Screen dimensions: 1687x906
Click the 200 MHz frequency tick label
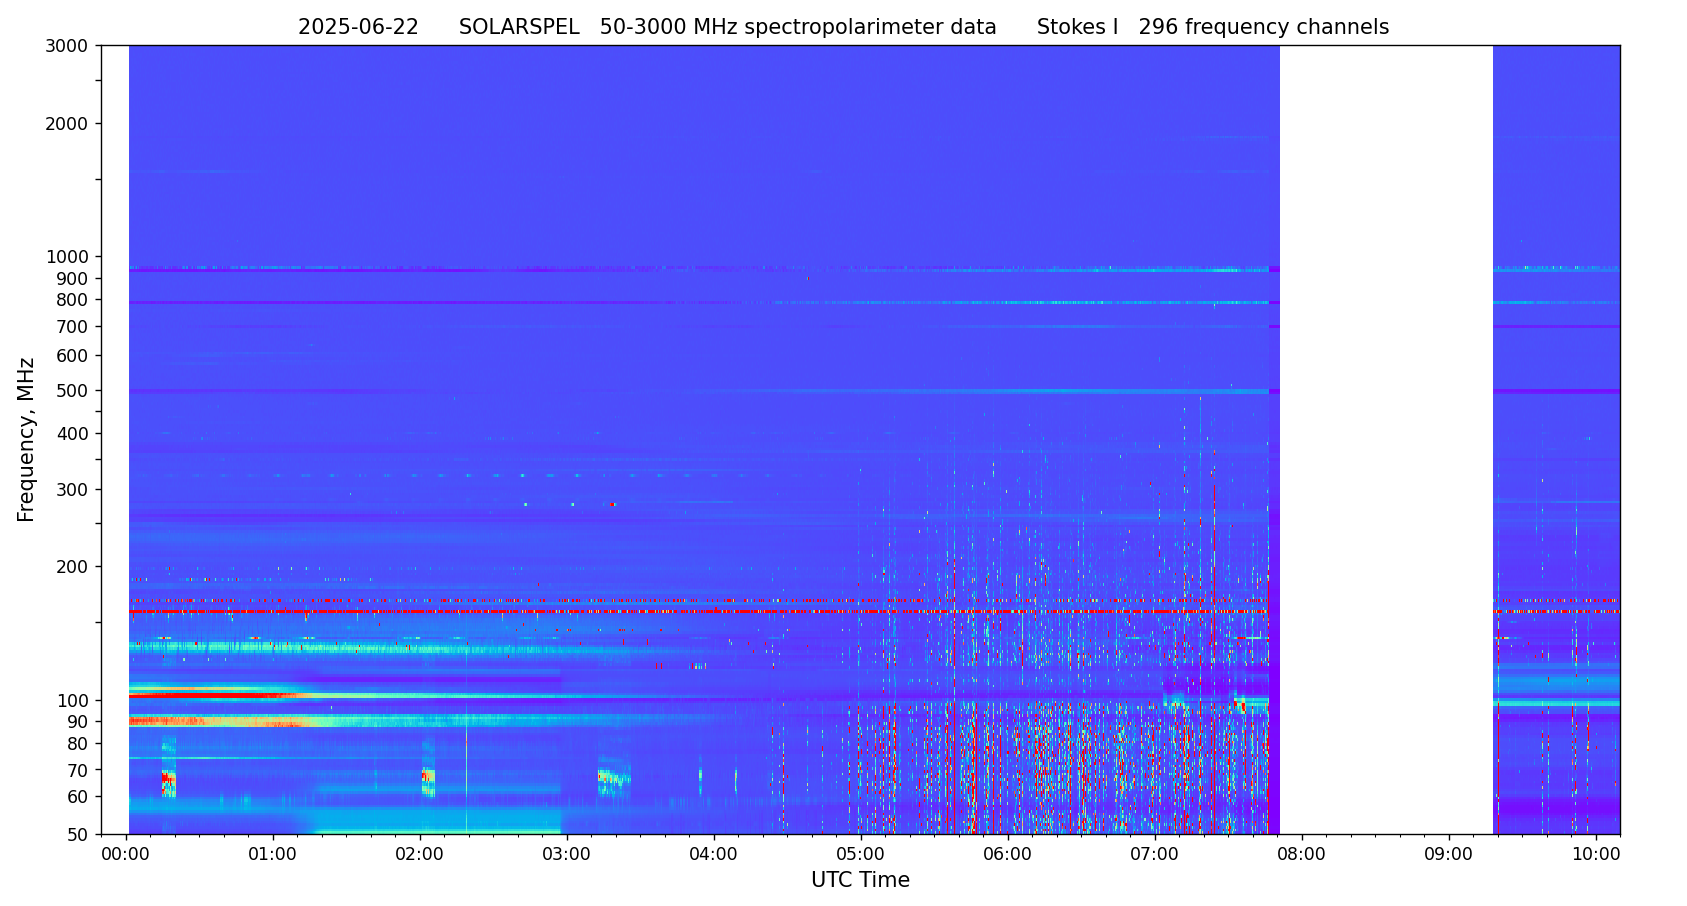[x=71, y=567]
